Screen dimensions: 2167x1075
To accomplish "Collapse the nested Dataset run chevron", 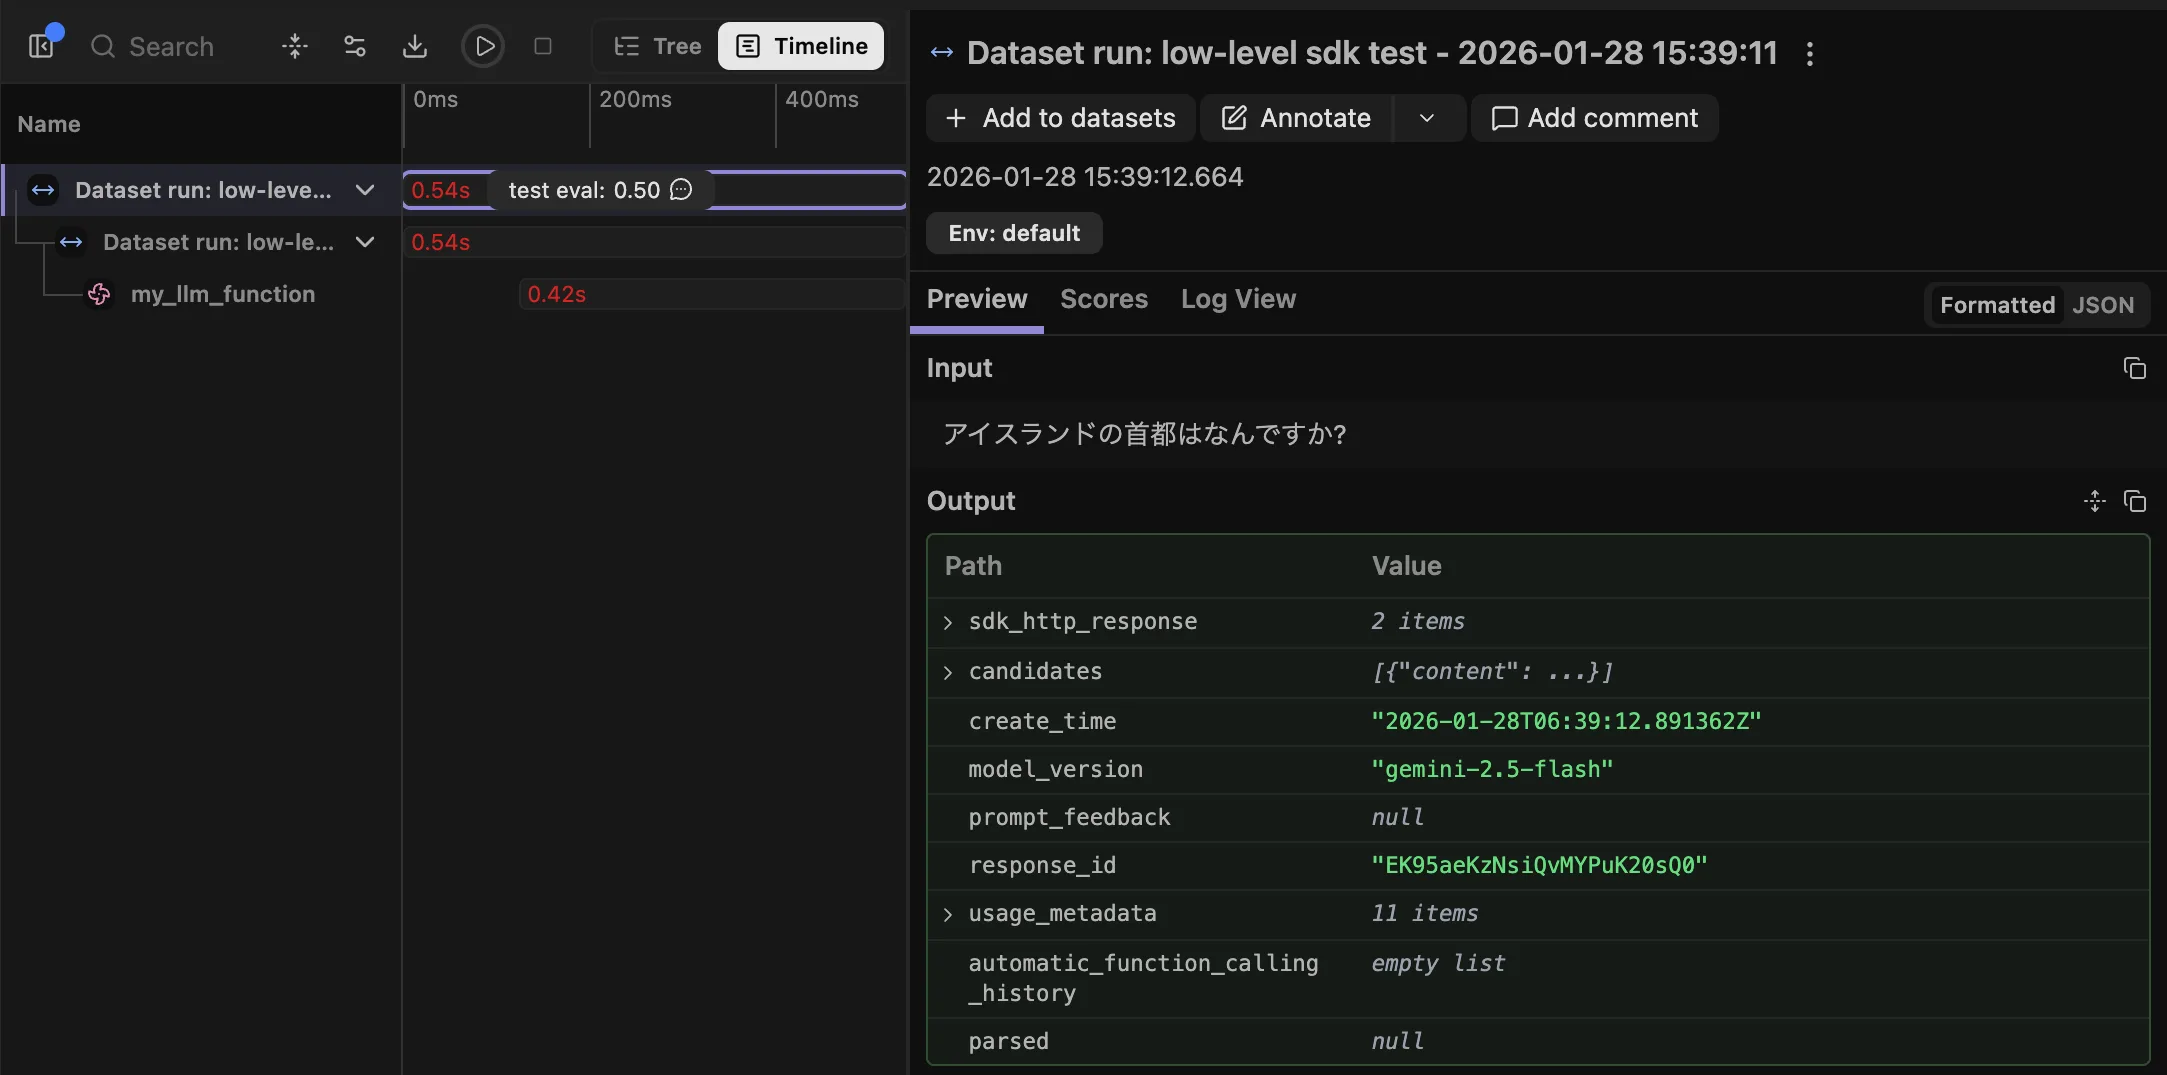I will 365,242.
